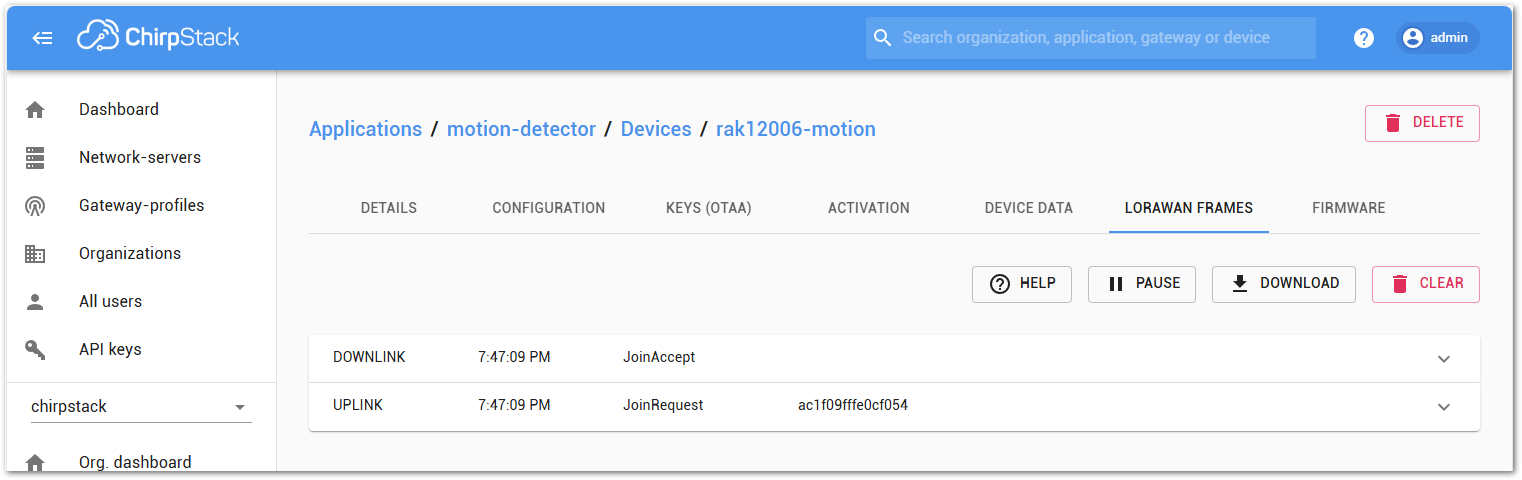Open Network-servers in the sidebar
This screenshot has height=480, width=1522.
pos(140,158)
